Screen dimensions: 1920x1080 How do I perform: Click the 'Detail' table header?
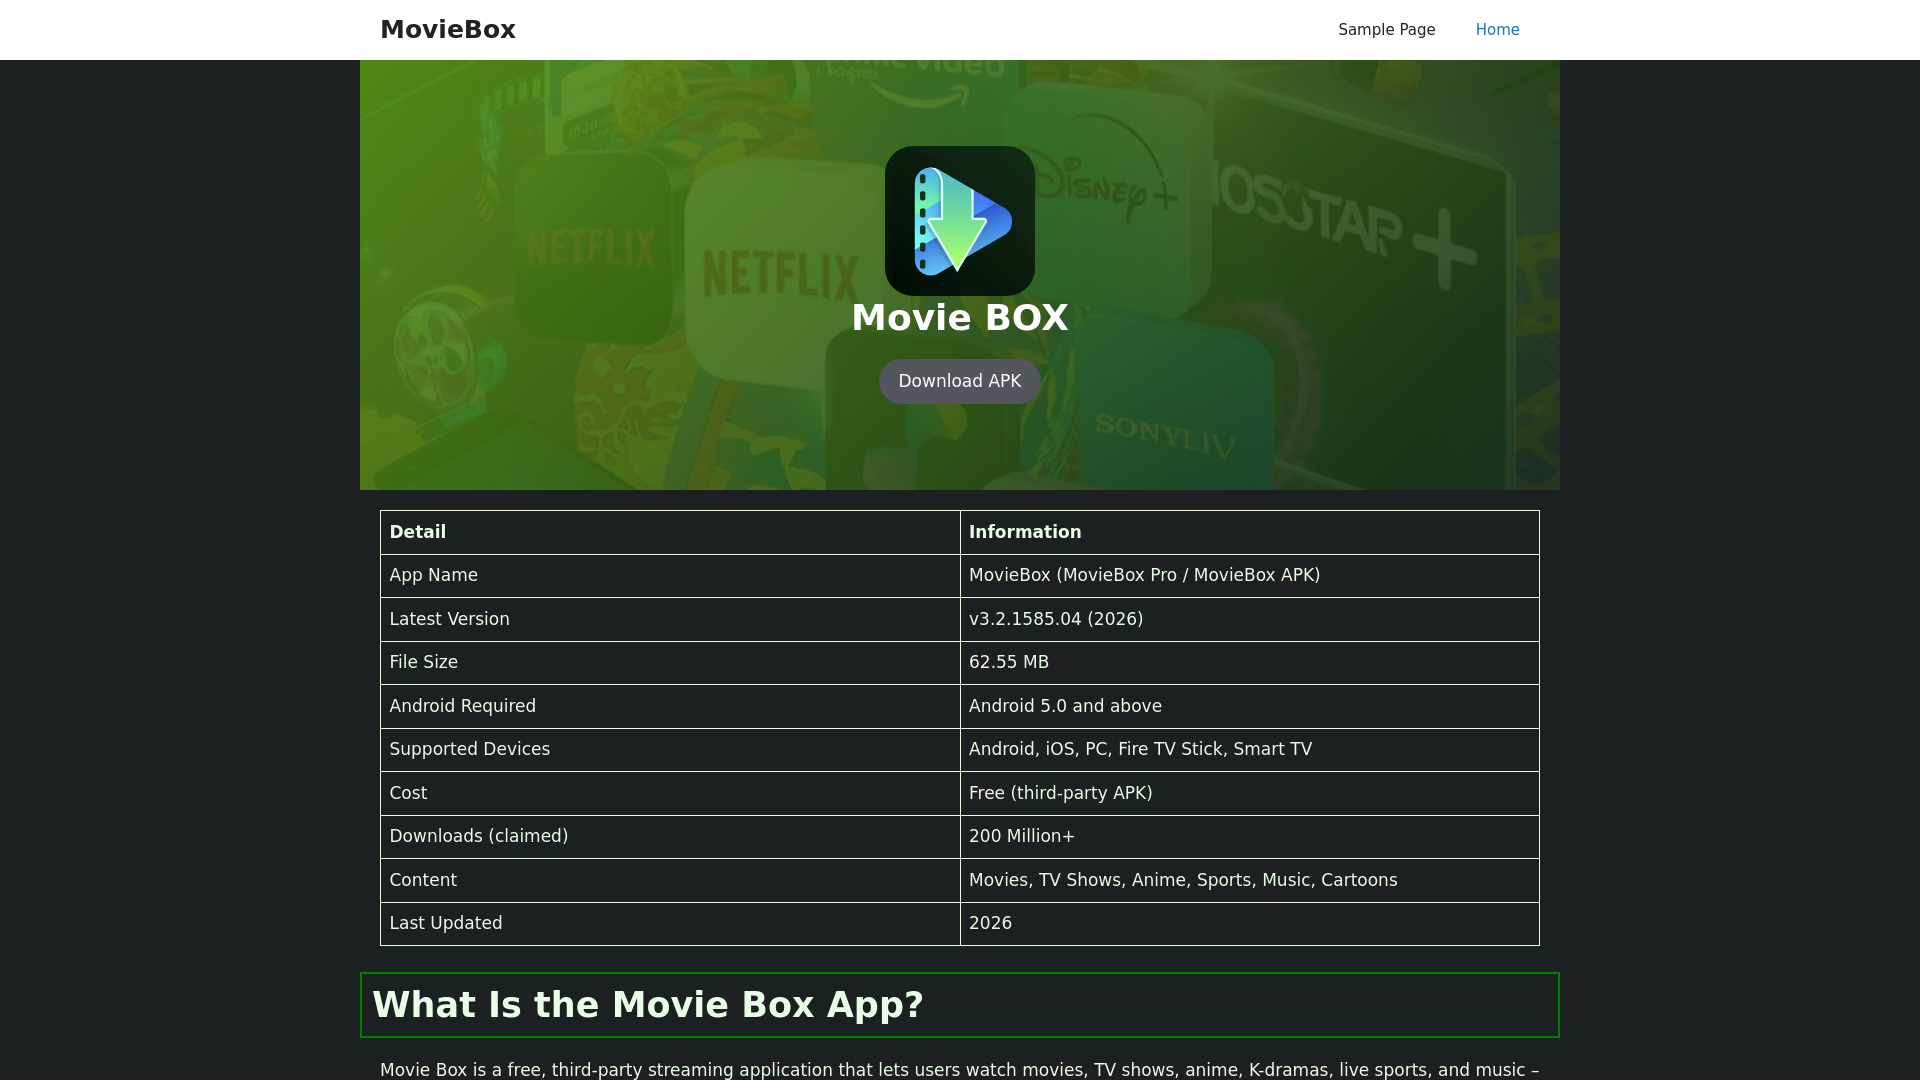click(670, 532)
